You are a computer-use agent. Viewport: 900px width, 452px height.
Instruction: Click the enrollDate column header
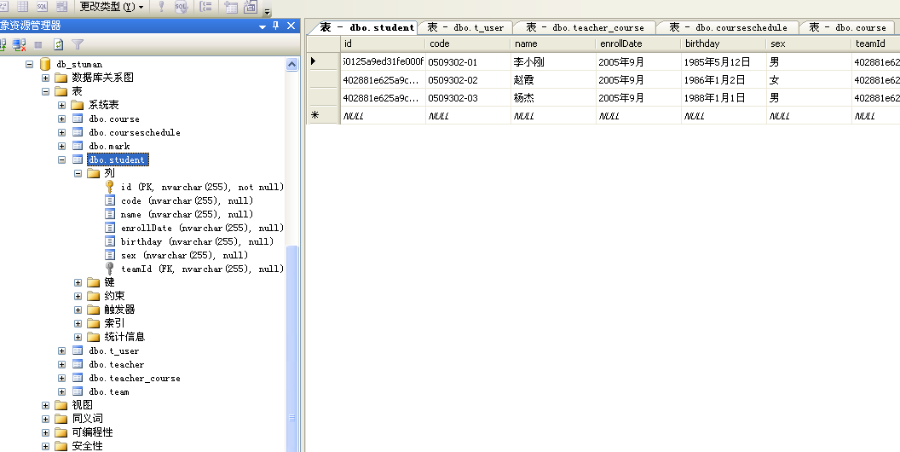pos(638,44)
